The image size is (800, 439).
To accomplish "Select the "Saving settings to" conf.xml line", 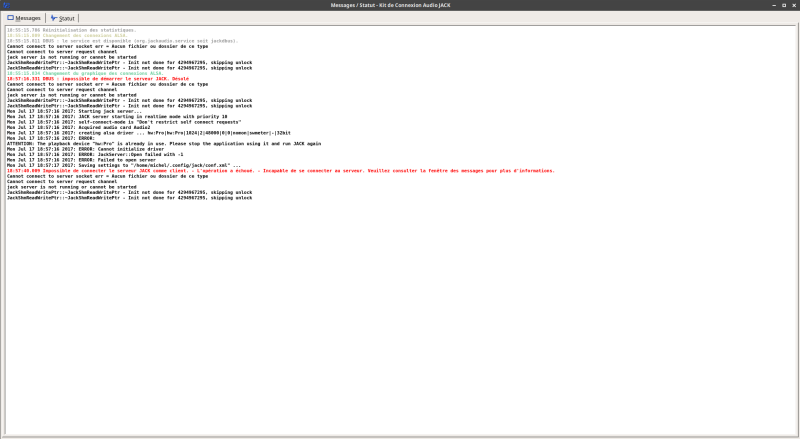I will pyautogui.click(x=123, y=165).
